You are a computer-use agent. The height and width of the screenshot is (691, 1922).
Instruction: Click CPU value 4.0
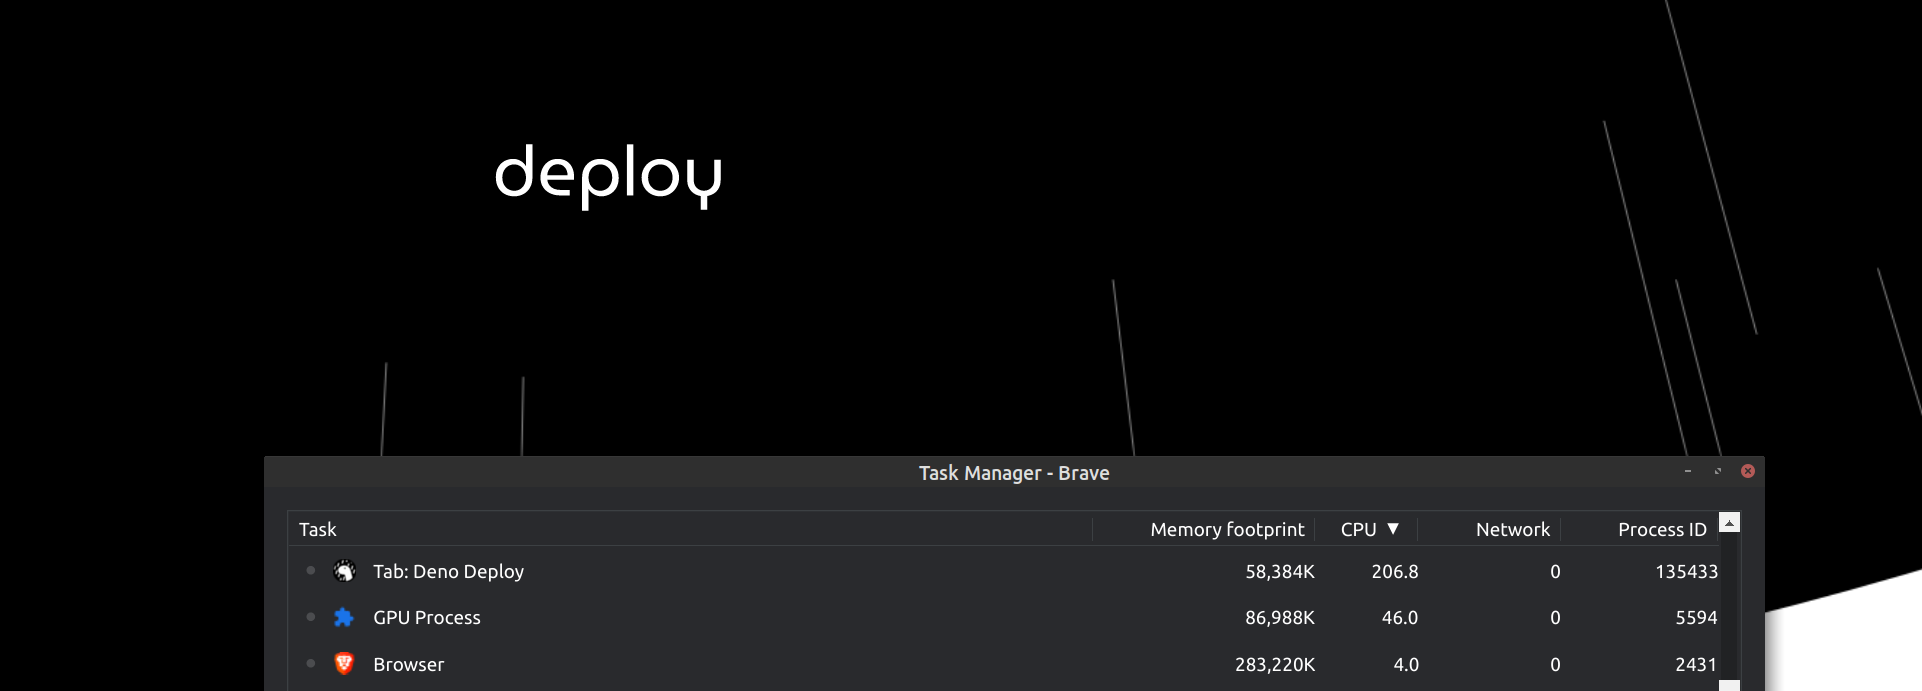click(1406, 665)
